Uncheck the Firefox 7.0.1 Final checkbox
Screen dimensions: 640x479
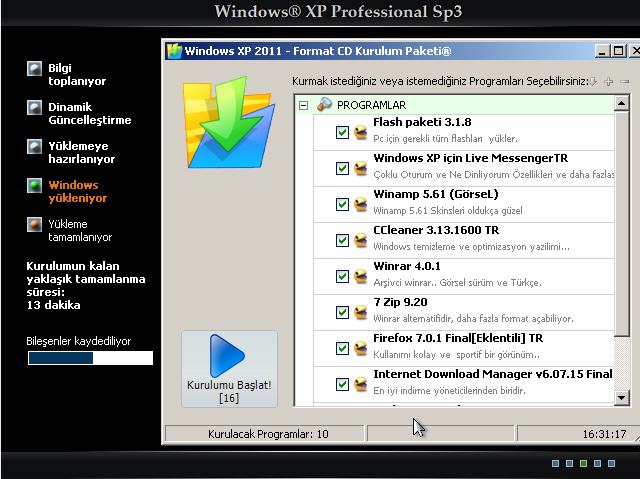click(342, 348)
